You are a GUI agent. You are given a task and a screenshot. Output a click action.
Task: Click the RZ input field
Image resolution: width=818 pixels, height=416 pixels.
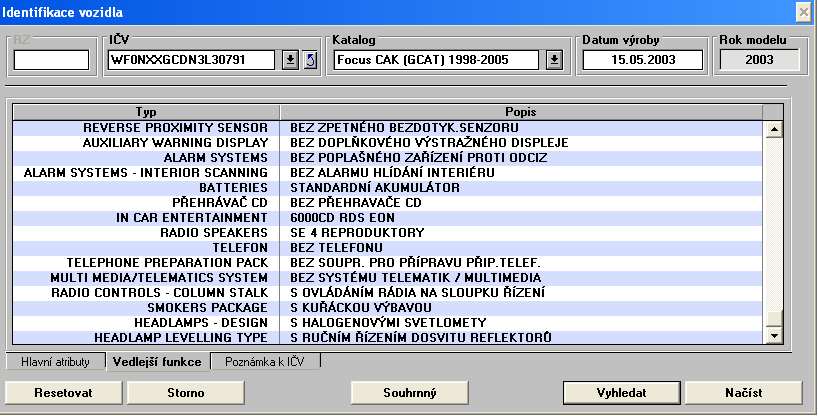point(51,60)
